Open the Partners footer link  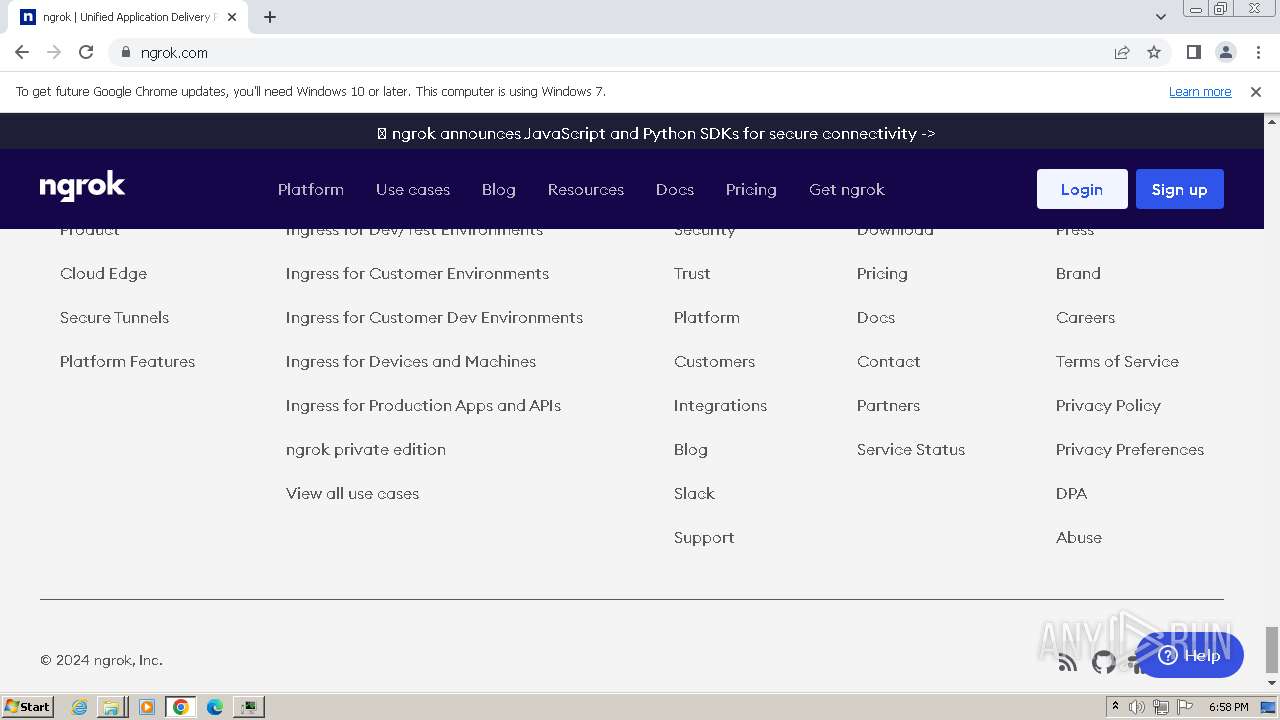tap(888, 405)
